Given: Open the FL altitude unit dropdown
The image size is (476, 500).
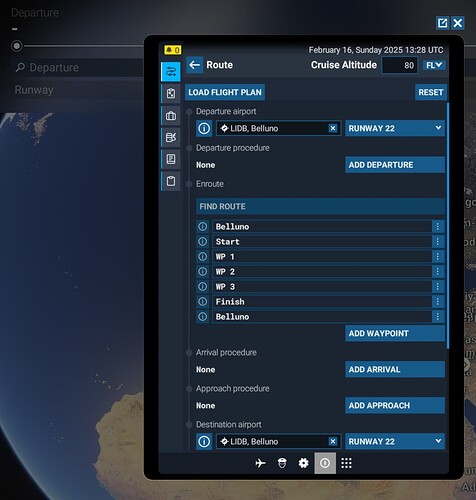Looking at the screenshot, I should click(434, 65).
